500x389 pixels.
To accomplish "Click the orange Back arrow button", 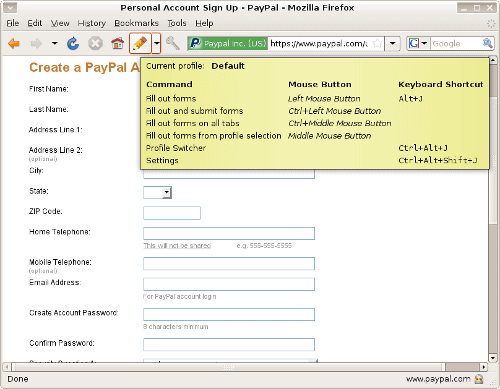I will (14, 43).
